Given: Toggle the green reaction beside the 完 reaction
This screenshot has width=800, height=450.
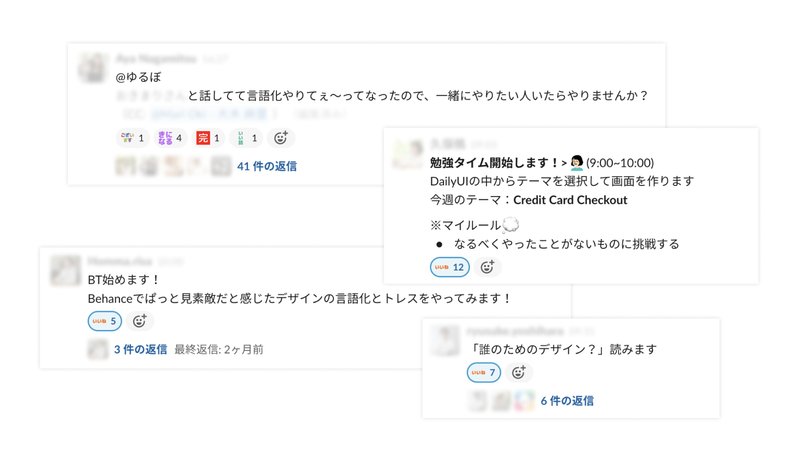Looking at the screenshot, I should click(246, 138).
